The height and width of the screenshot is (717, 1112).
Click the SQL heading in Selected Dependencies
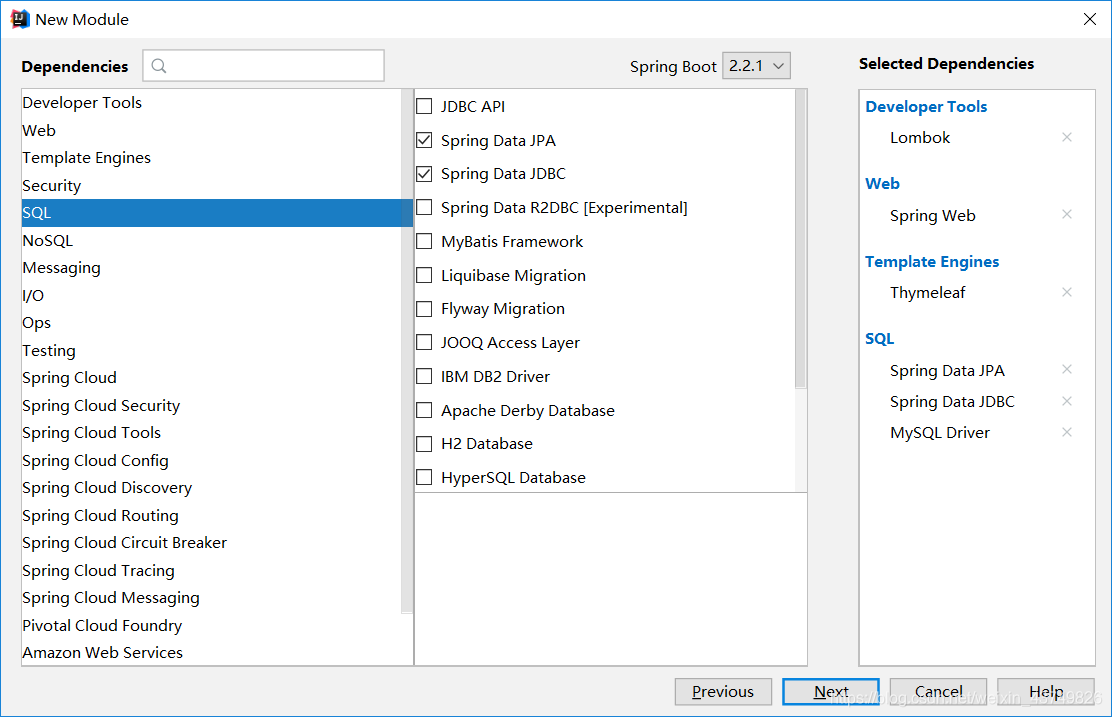[879, 339]
